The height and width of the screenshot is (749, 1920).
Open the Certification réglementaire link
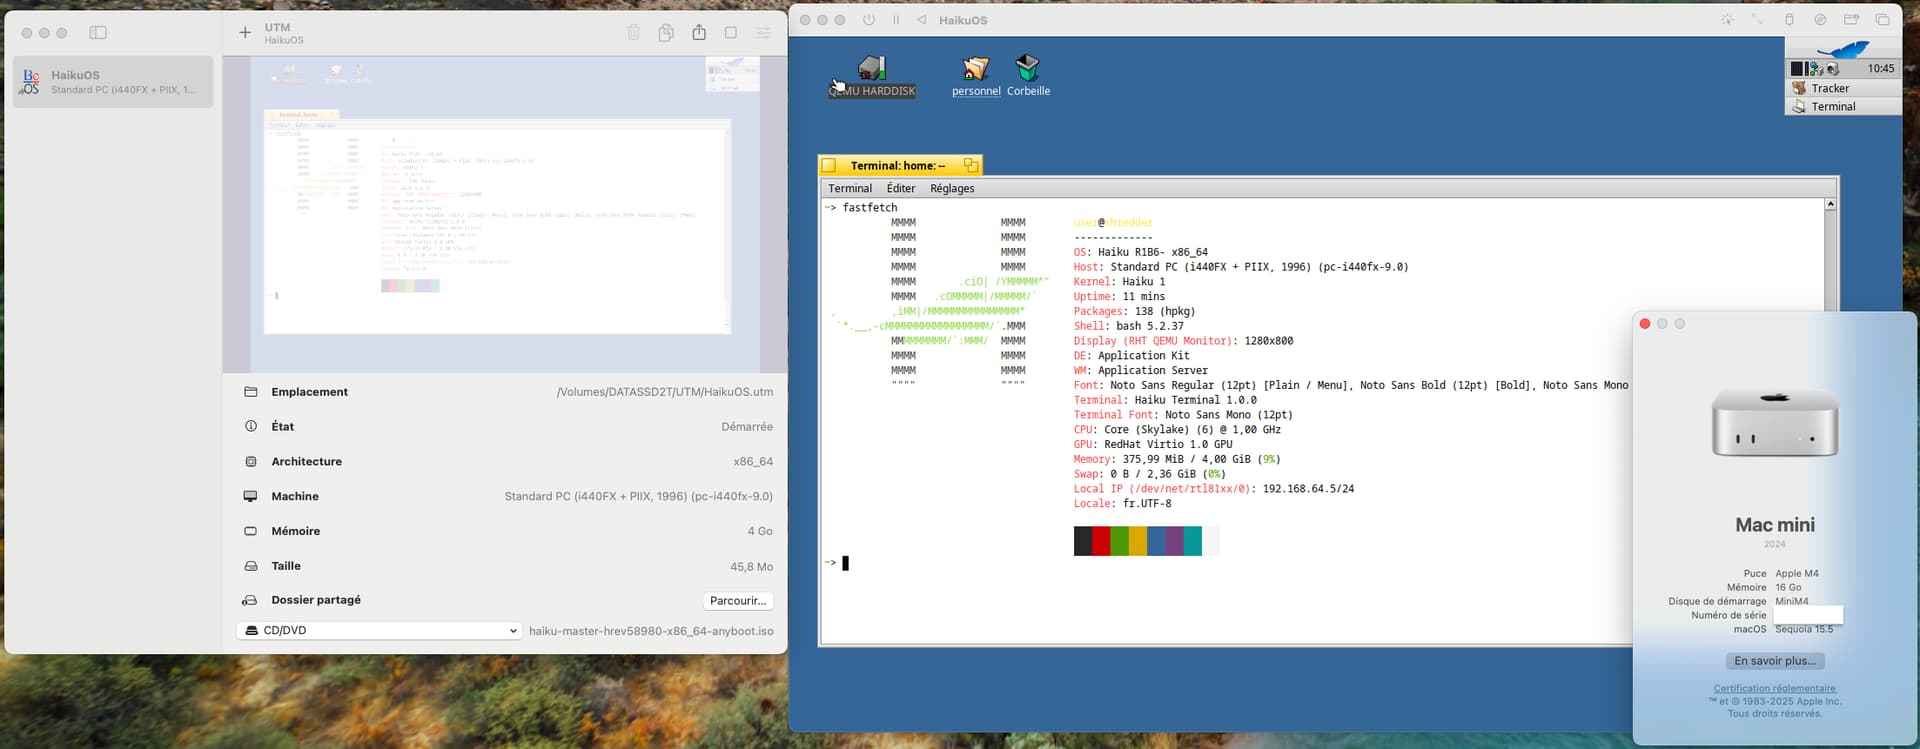pos(1774,688)
